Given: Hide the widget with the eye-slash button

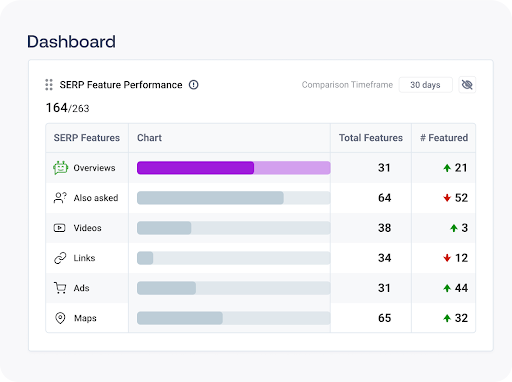Looking at the screenshot, I should pos(467,85).
